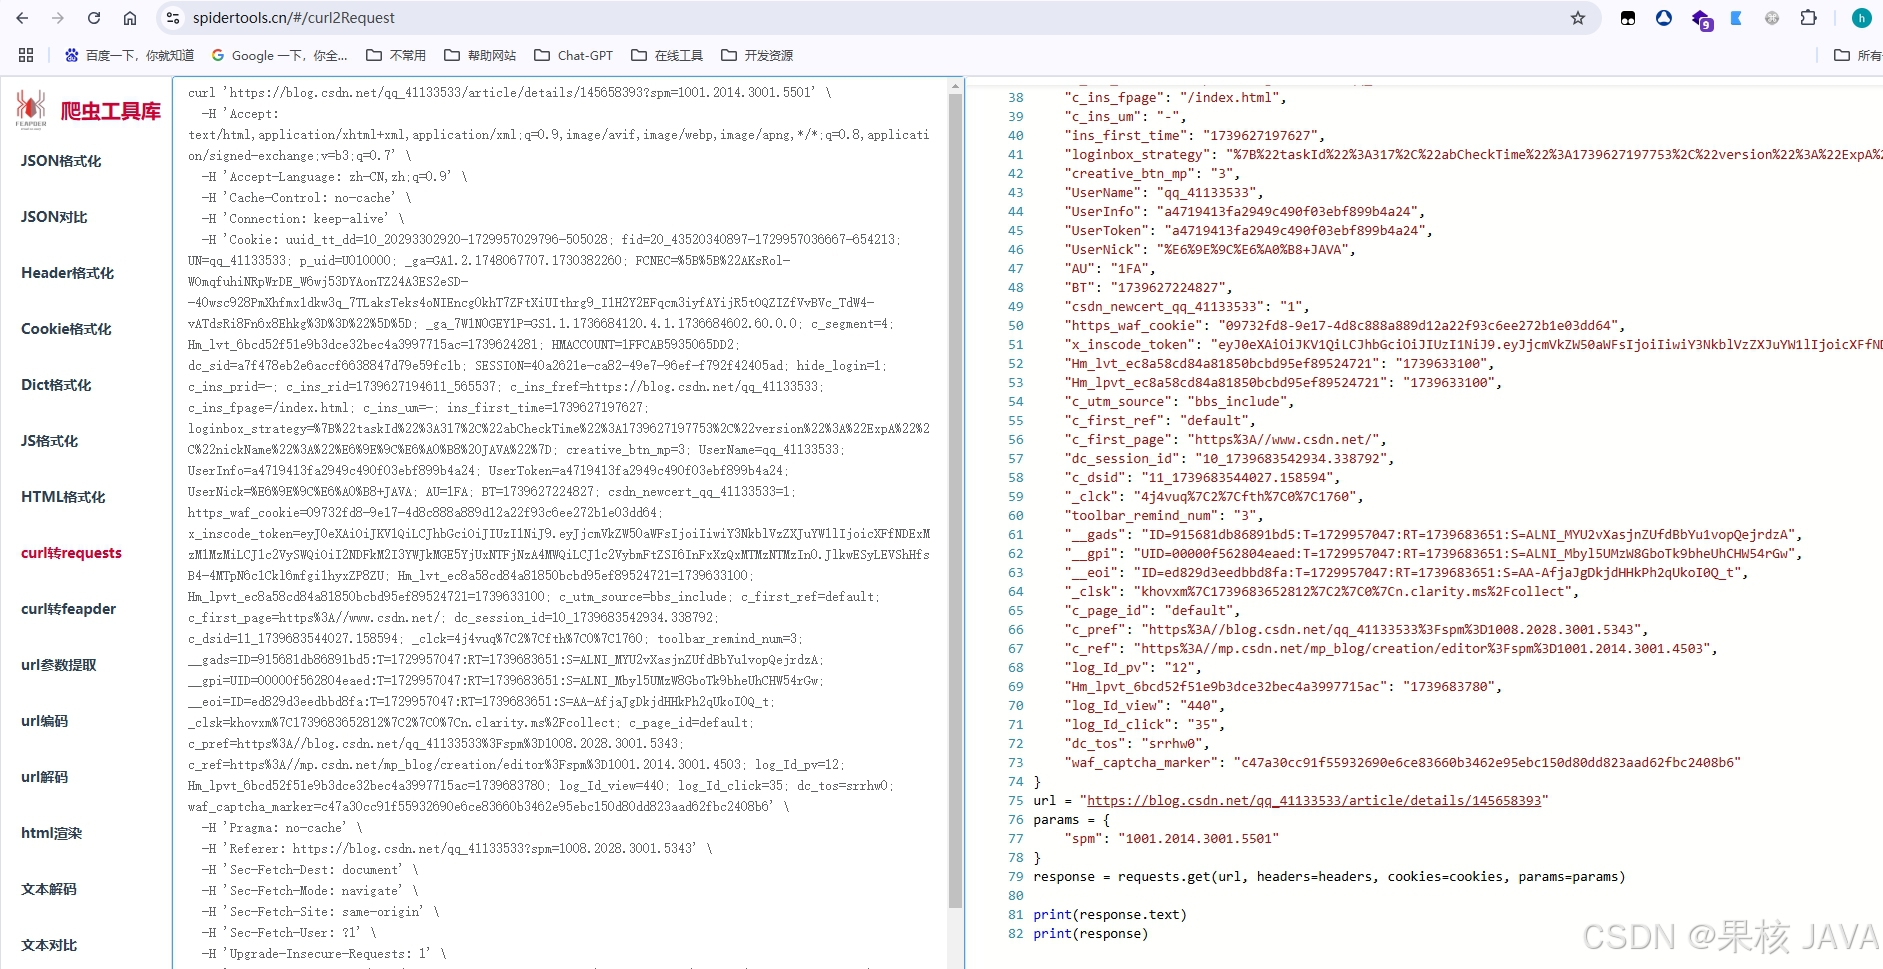Image resolution: width=1883 pixels, height=969 pixels.
Task: Click the 'Pragma: no-cache' header line
Action: pyautogui.click(x=282, y=828)
